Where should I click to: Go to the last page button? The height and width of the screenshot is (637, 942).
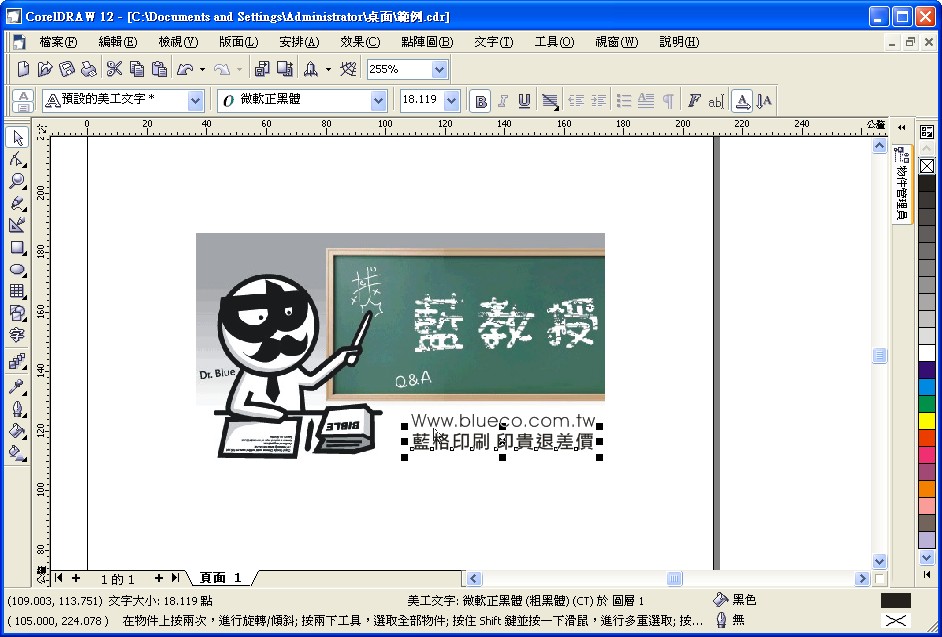tap(175, 578)
